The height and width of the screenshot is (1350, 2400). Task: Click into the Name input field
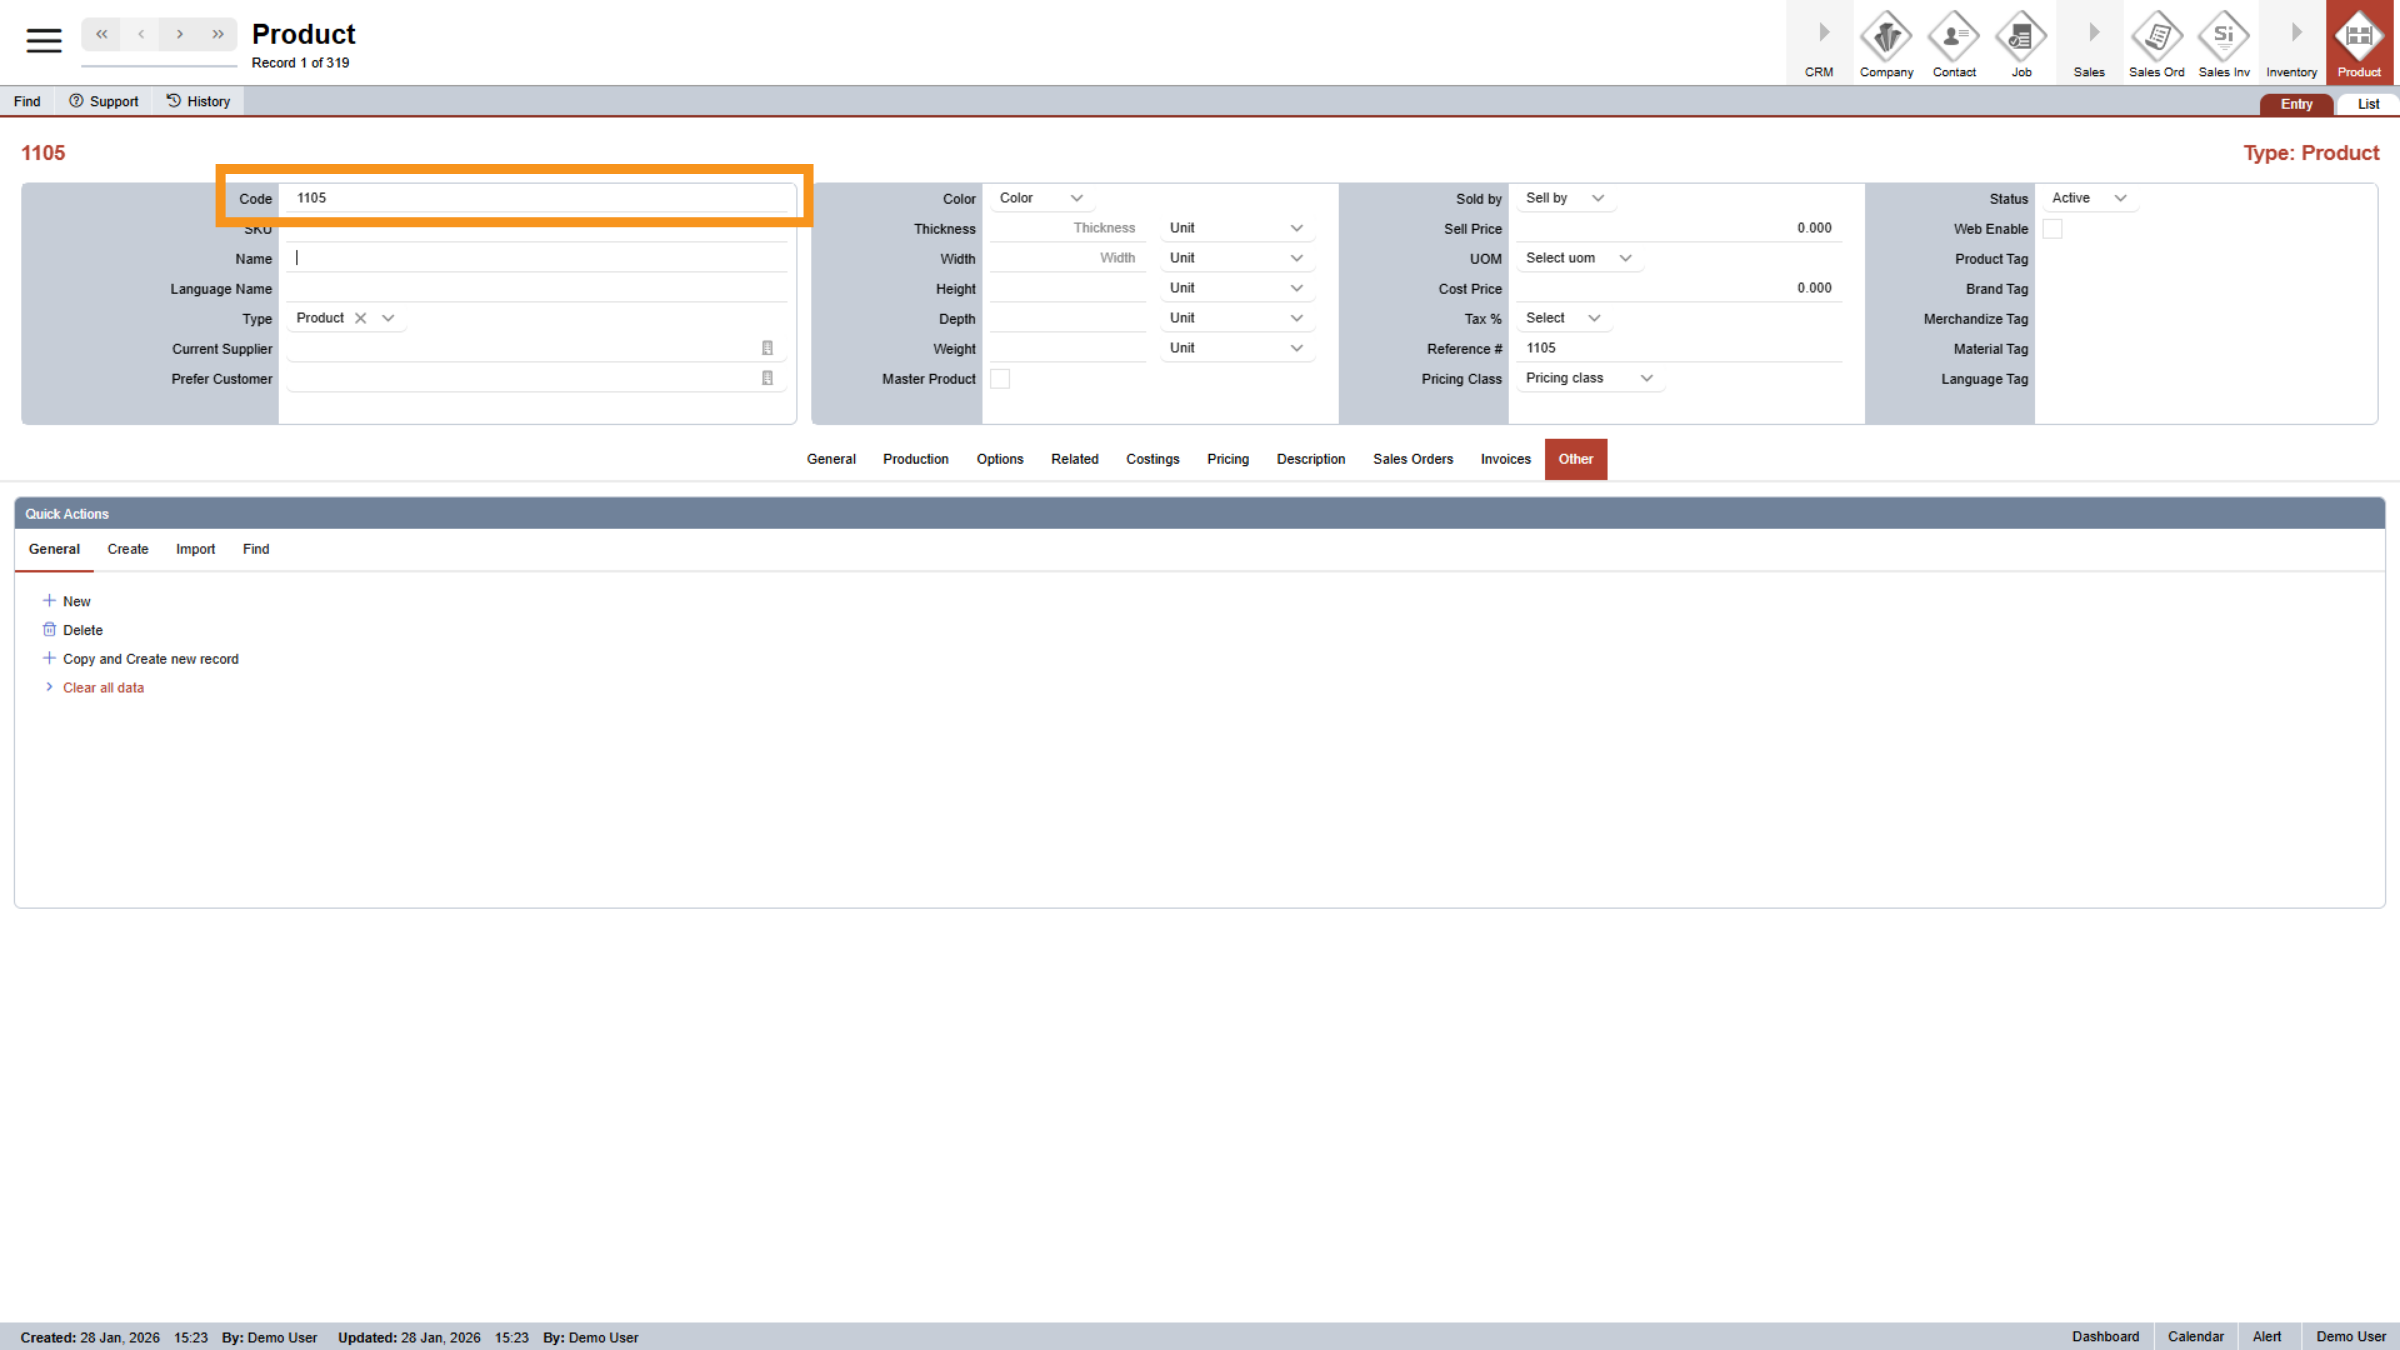point(538,258)
